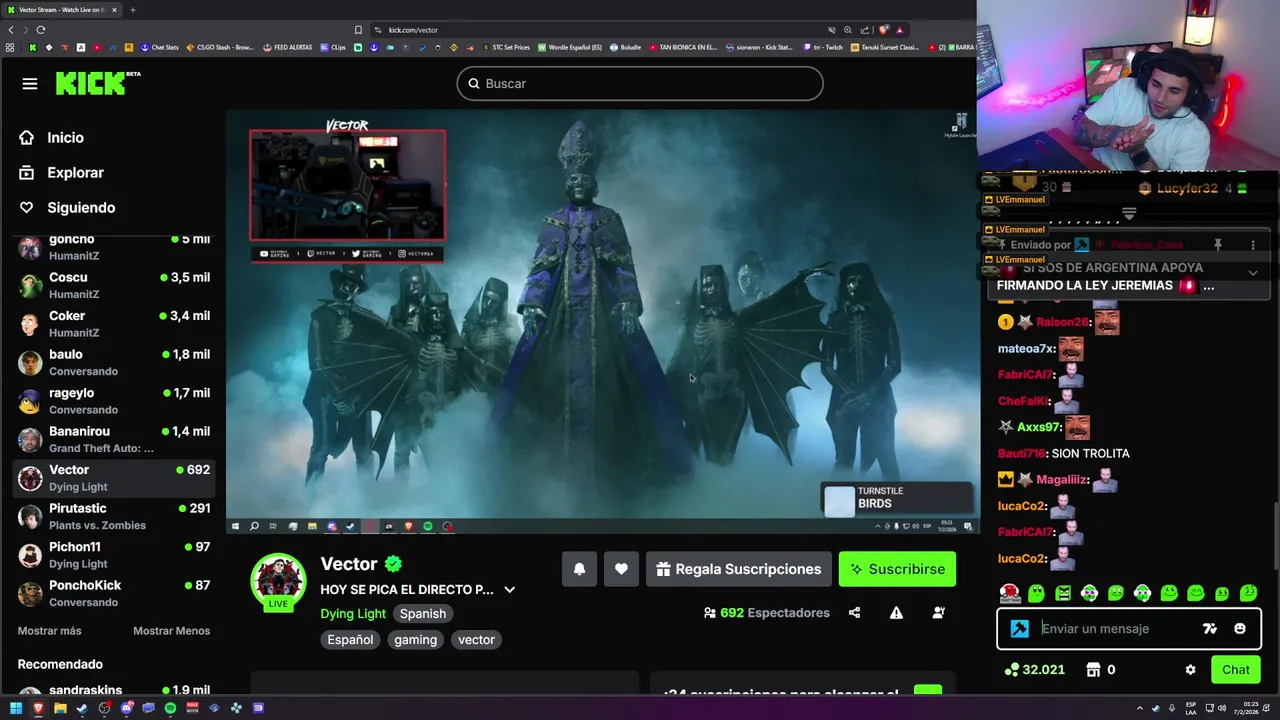Open Coscu's channel in the sidebar

tap(115, 285)
